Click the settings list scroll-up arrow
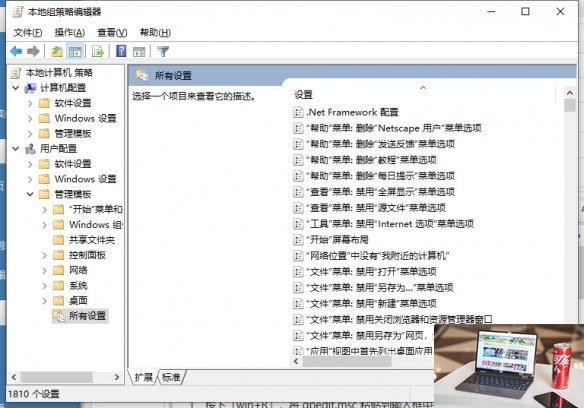Viewport: 584px width, 408px height. coord(569,93)
